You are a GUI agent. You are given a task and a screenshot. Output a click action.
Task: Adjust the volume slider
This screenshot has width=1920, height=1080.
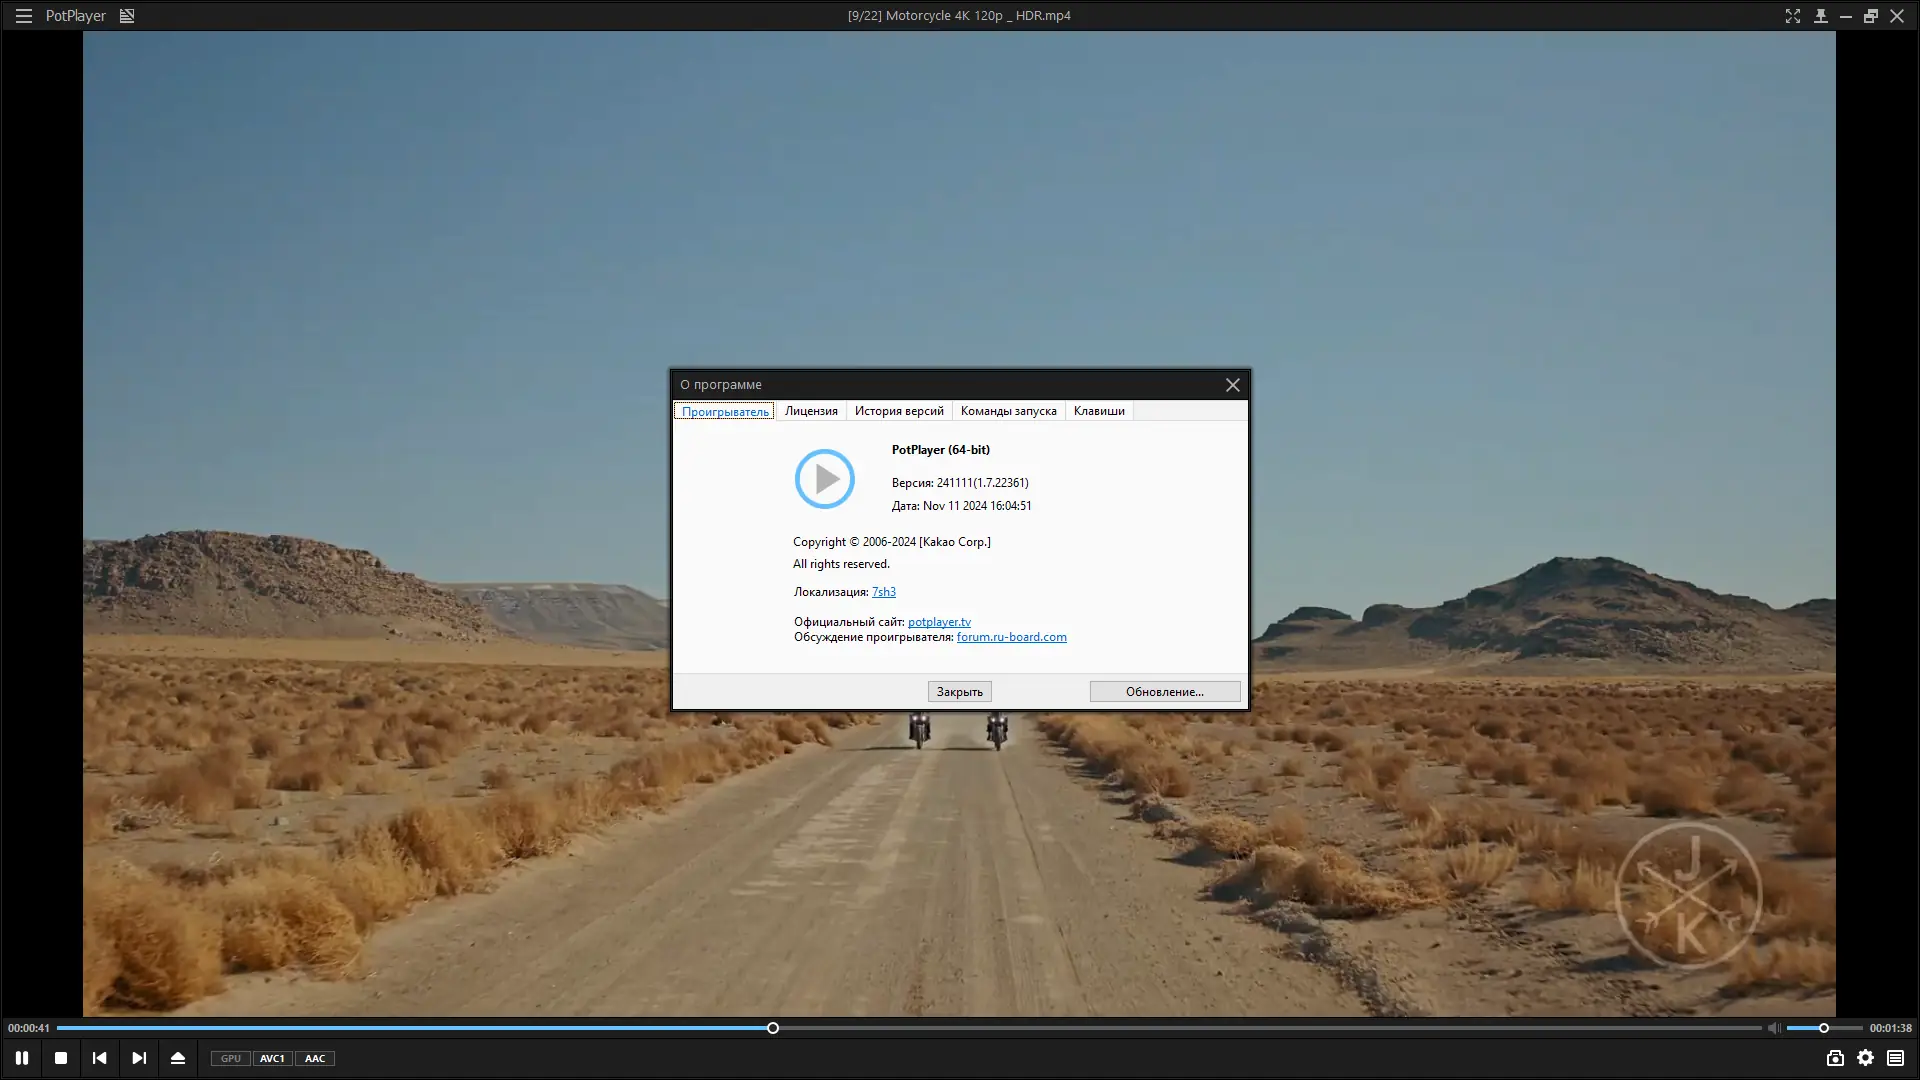1824,1028
